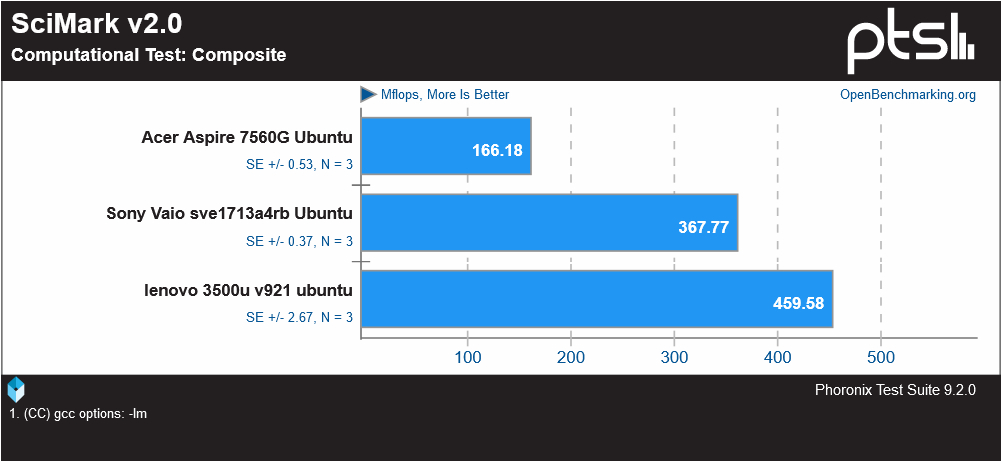This screenshot has width=1001, height=461.
Task: Click the PTS logo icon
Action: [911, 41]
